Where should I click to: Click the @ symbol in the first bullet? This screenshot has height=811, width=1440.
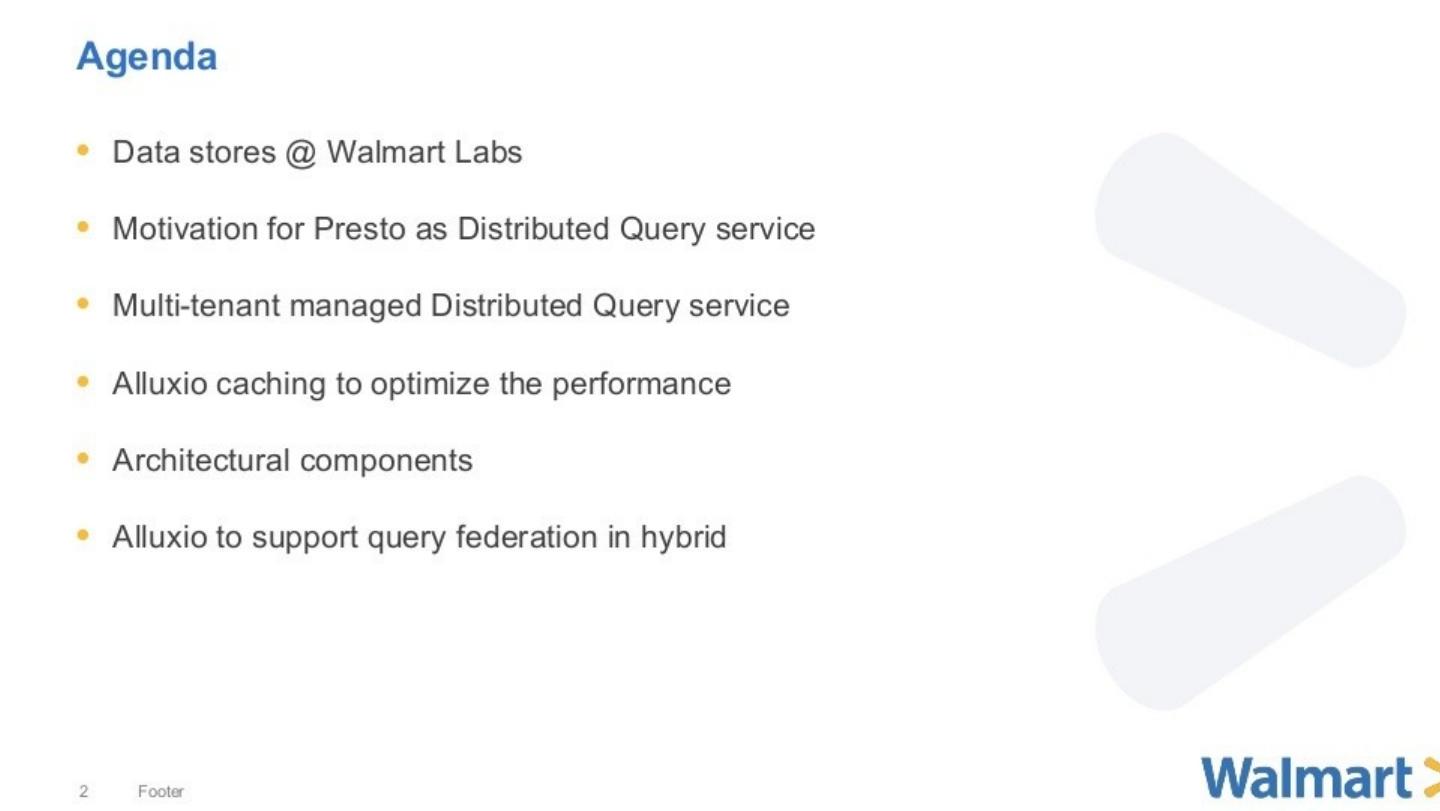[x=300, y=153]
